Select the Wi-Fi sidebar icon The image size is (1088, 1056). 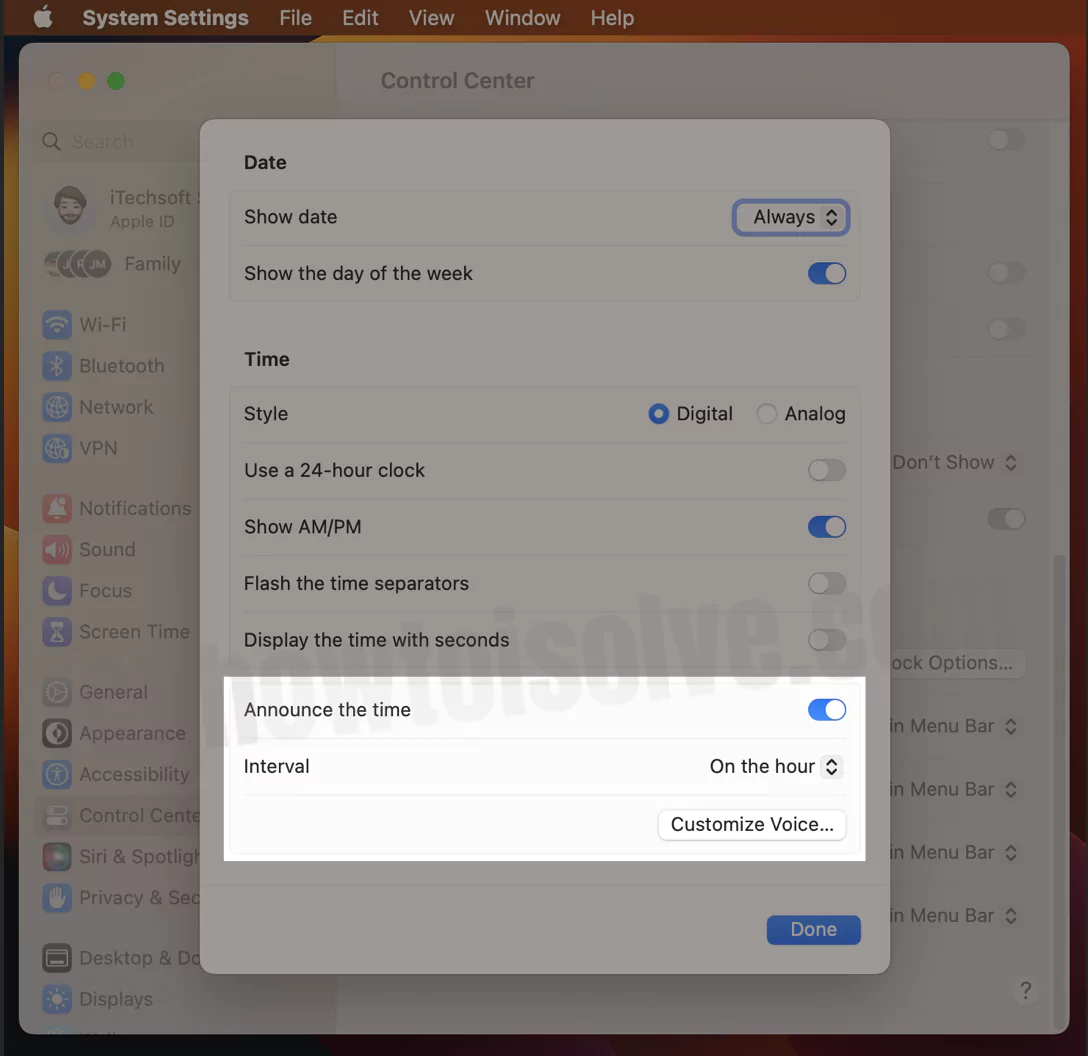point(57,325)
